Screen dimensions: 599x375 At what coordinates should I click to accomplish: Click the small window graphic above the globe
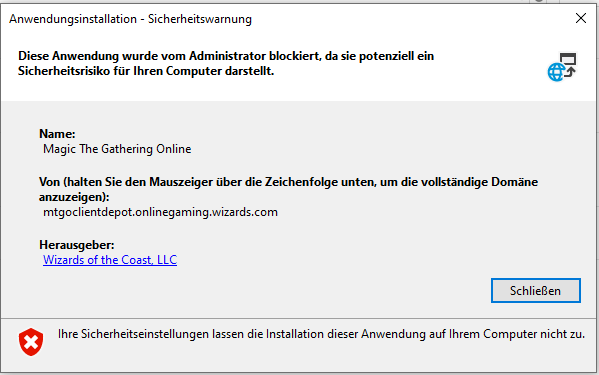(568, 59)
